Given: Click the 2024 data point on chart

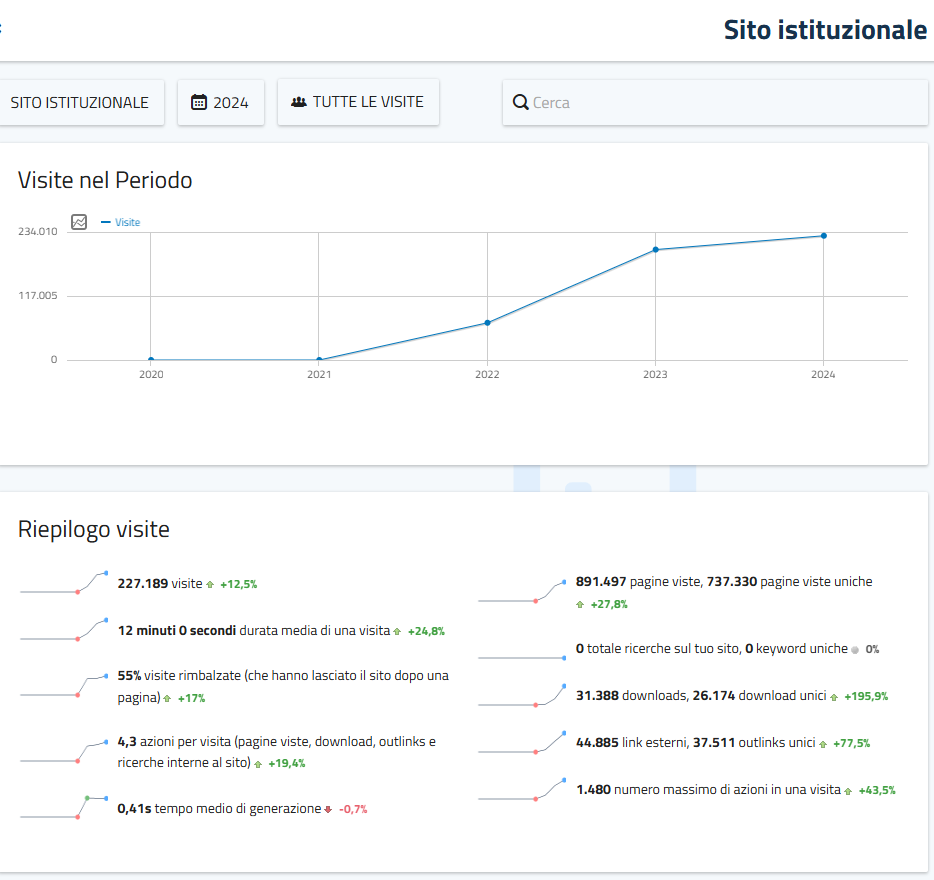Looking at the screenshot, I should (x=823, y=236).
